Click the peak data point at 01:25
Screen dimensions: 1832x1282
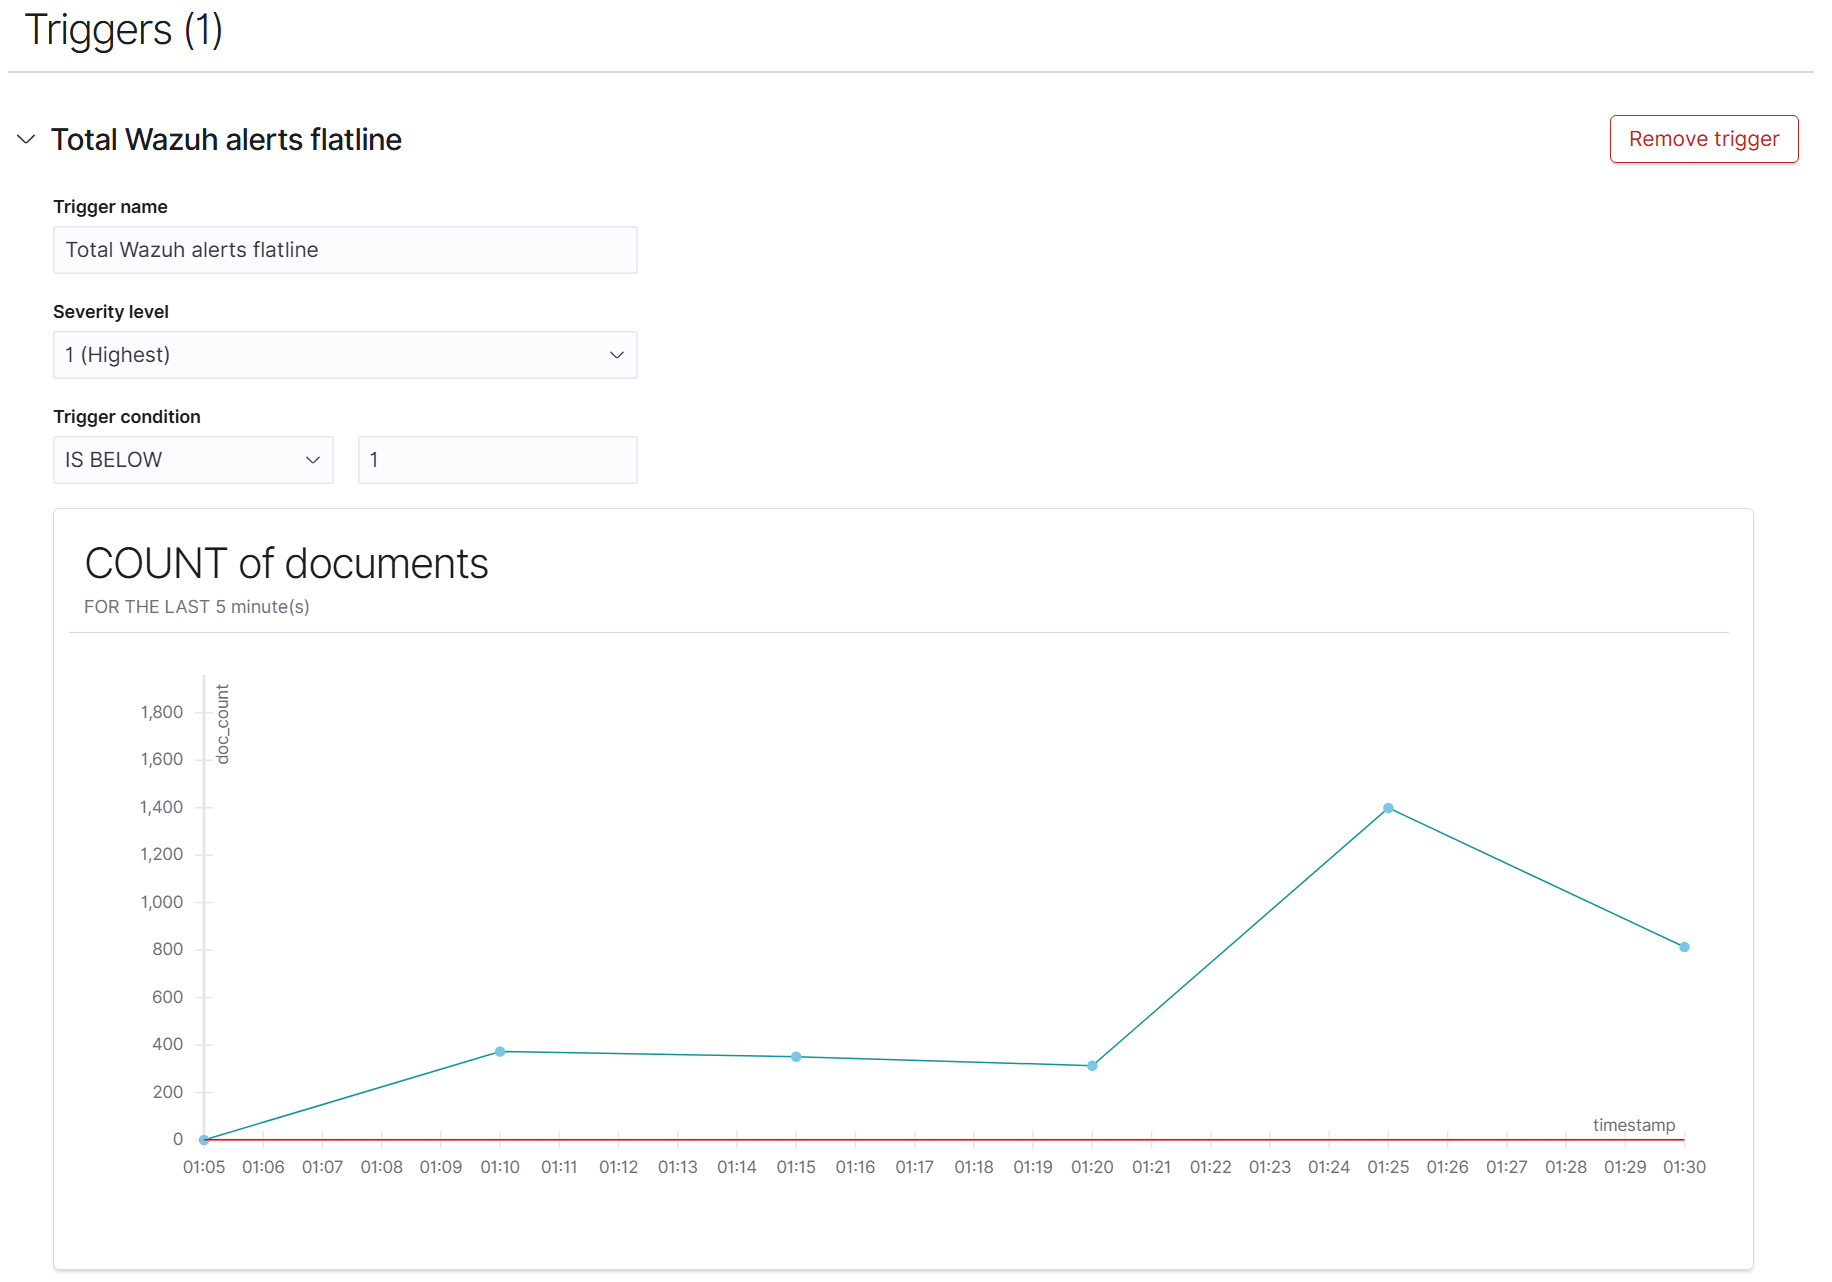(x=1388, y=808)
